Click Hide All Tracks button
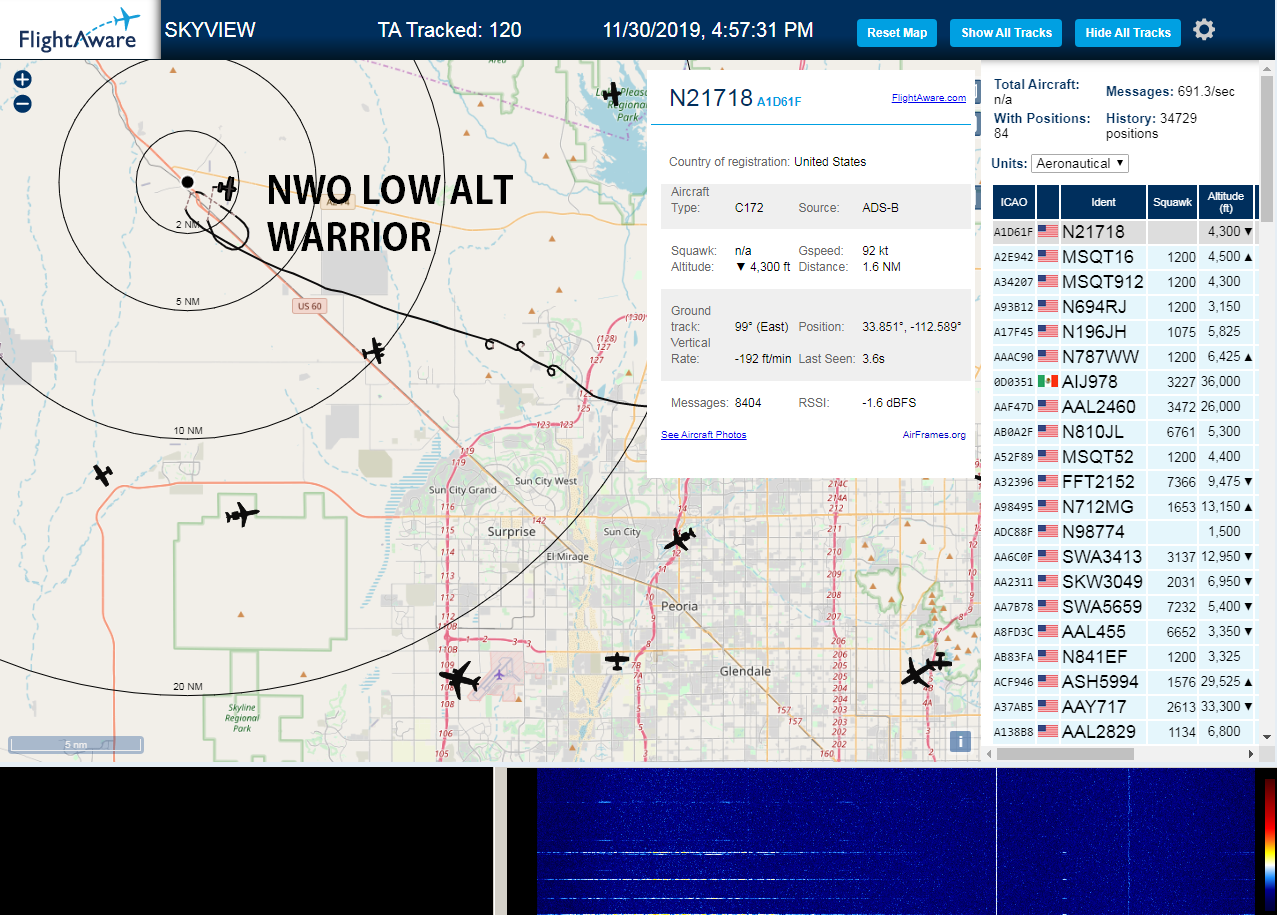The height and width of the screenshot is (915, 1277). 1128,32
